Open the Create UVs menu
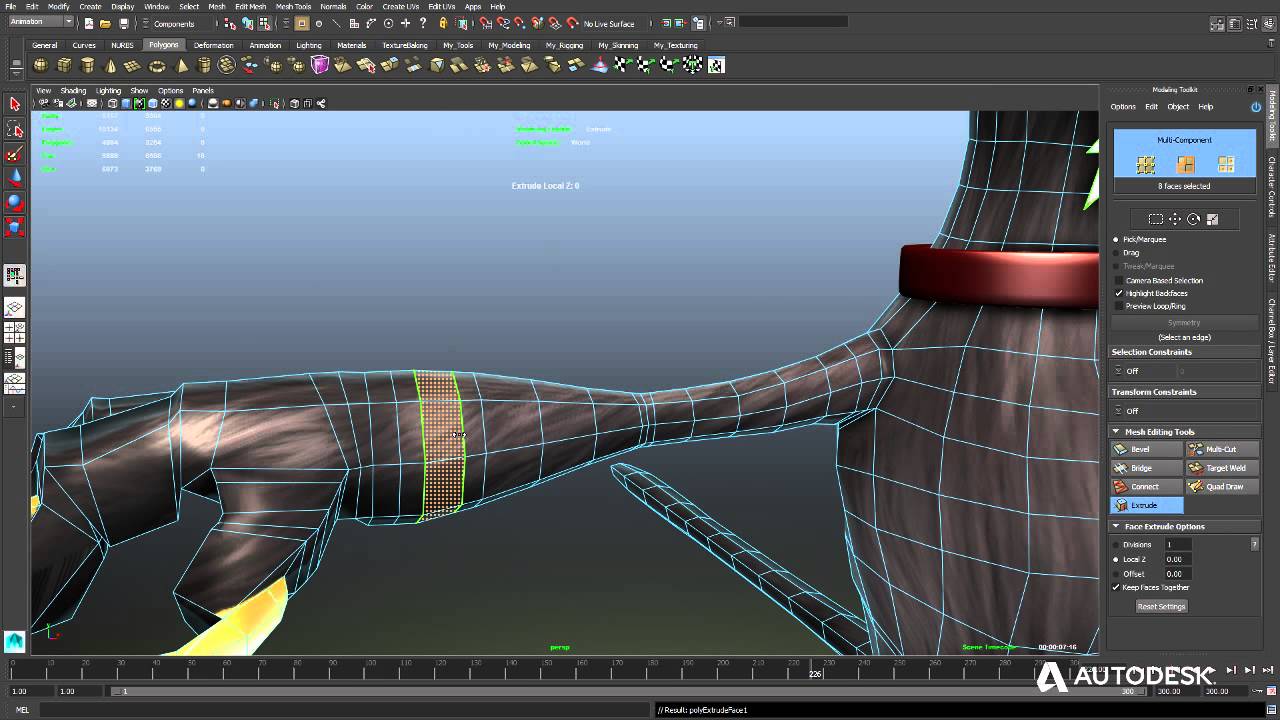This screenshot has height=720, width=1280. click(x=400, y=6)
